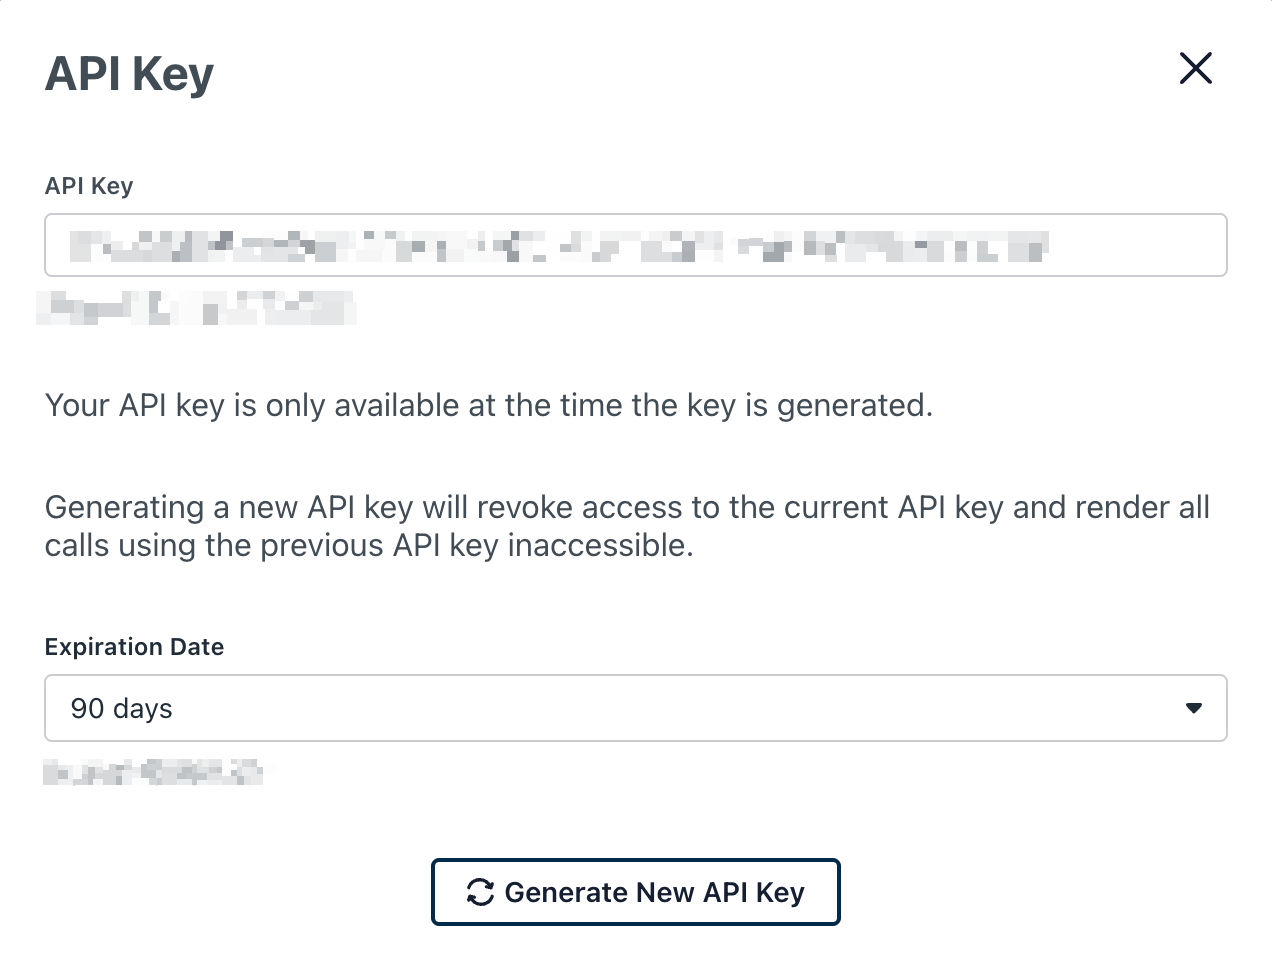Click the middle of the Expiration Date select box

[x=636, y=708]
